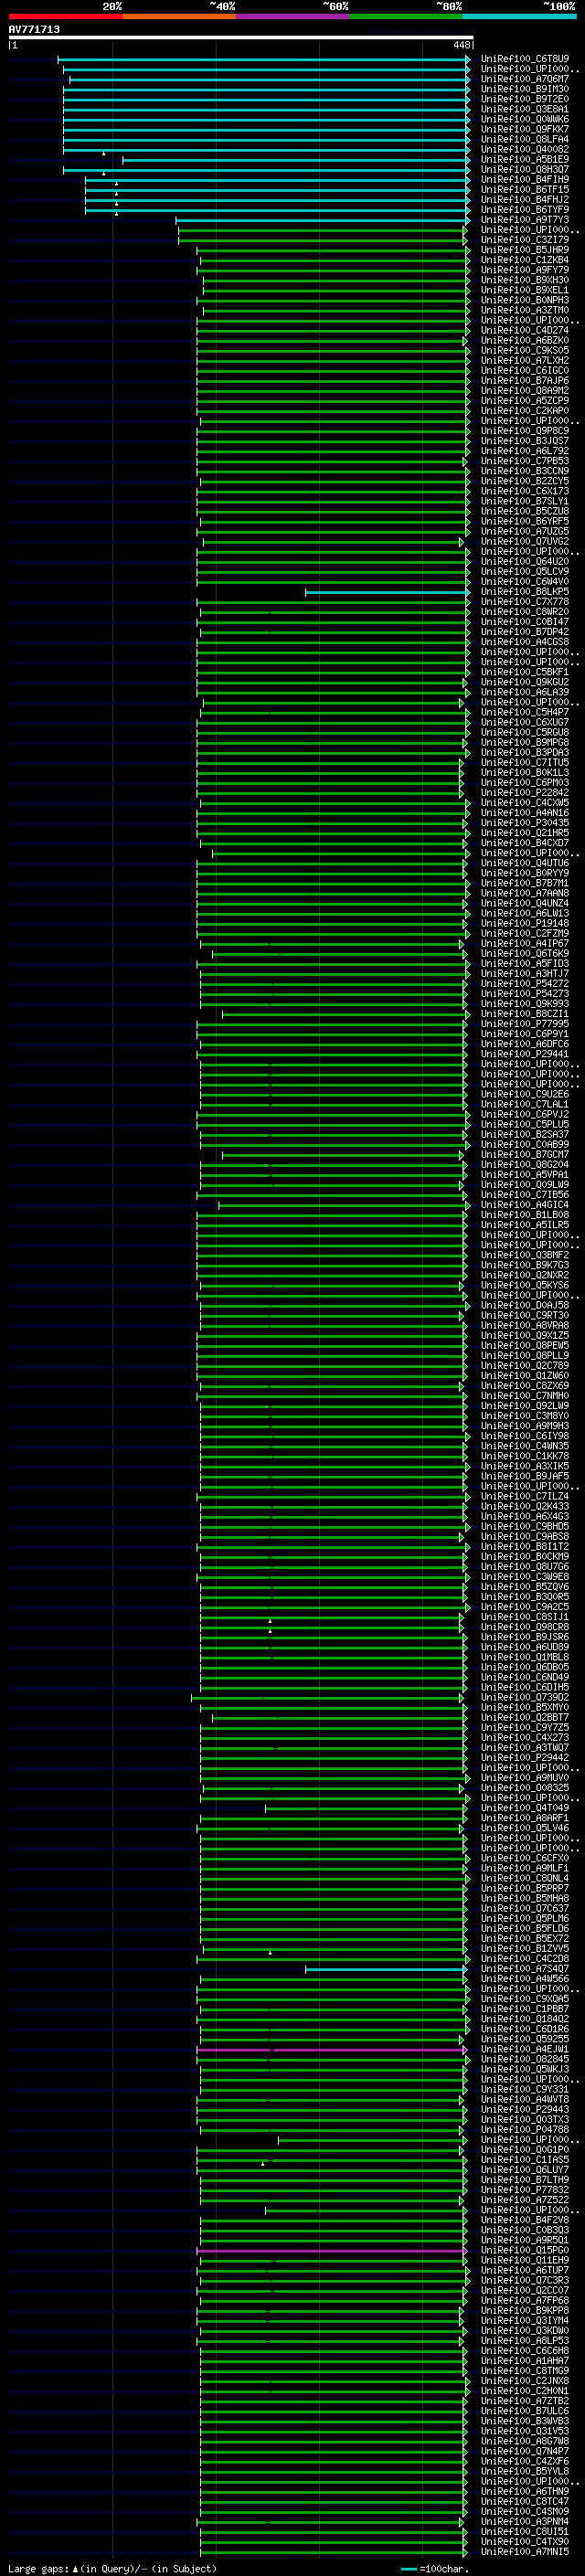
Task: Select label UniRef100_Q739D2
Action: pyautogui.click(x=524, y=1698)
